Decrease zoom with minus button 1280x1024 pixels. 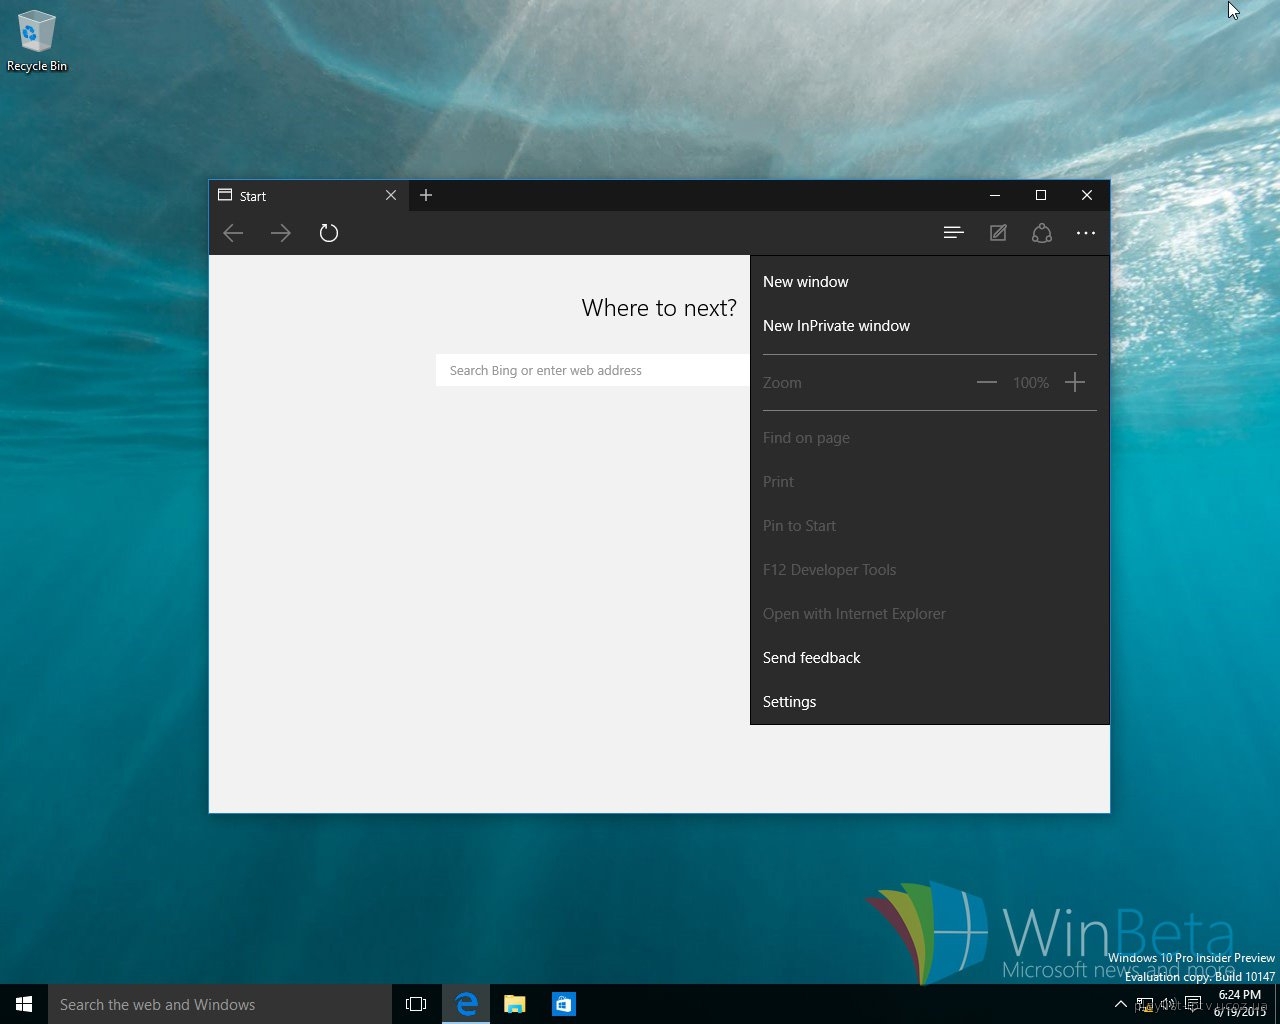(x=987, y=382)
